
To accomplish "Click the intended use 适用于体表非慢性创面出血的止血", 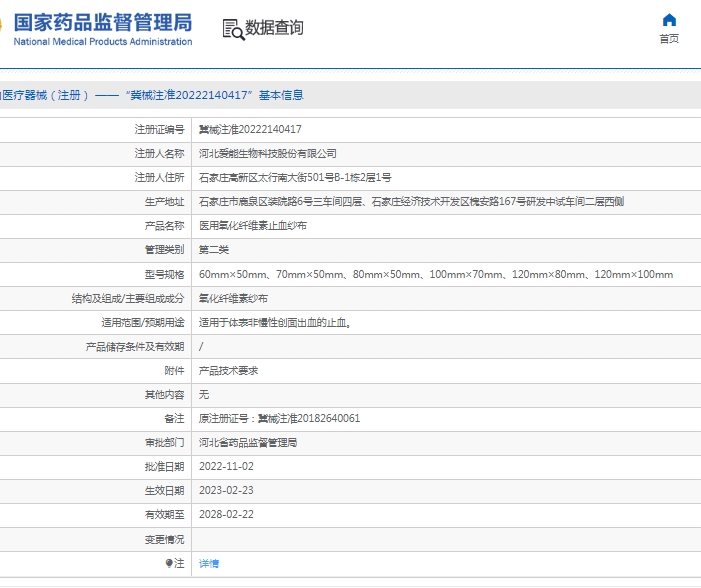I will (x=274, y=323).
